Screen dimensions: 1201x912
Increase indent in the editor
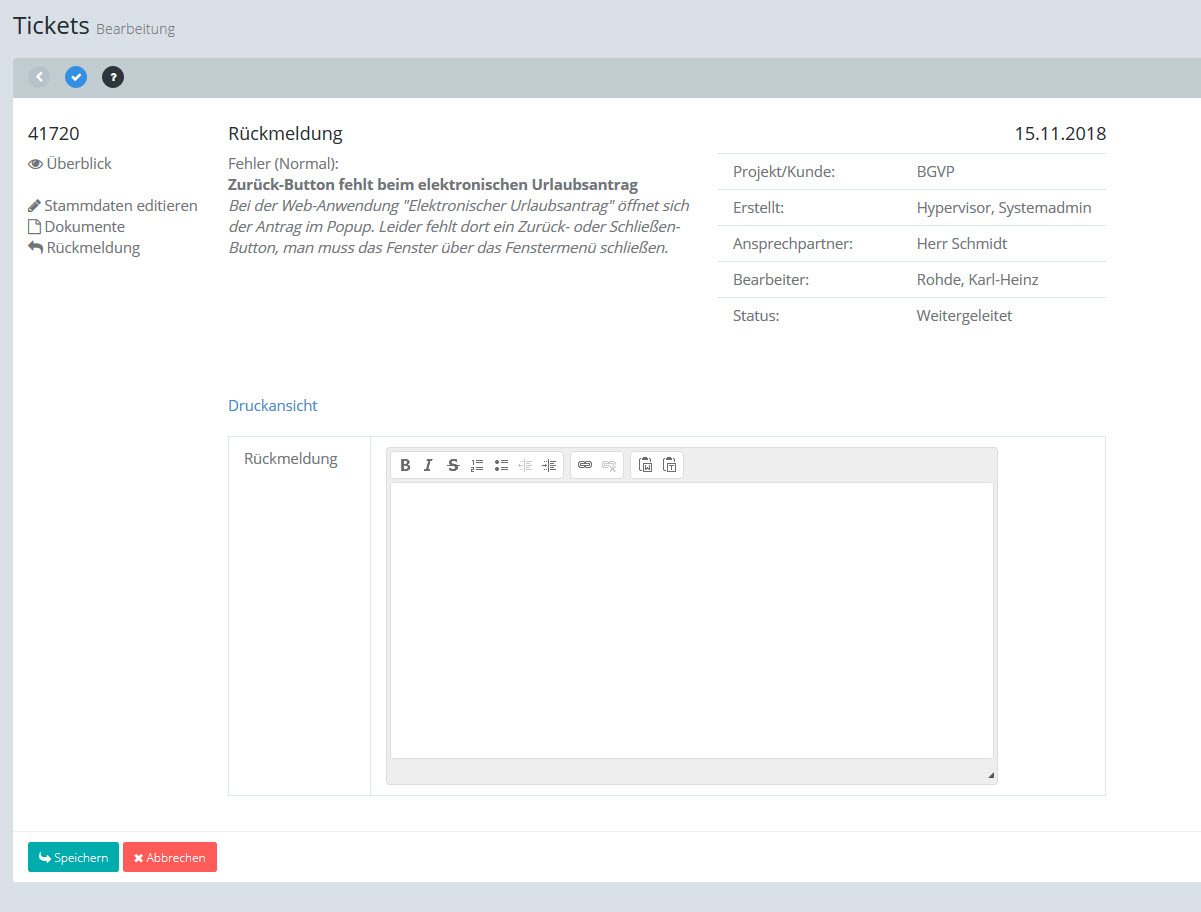click(x=549, y=465)
